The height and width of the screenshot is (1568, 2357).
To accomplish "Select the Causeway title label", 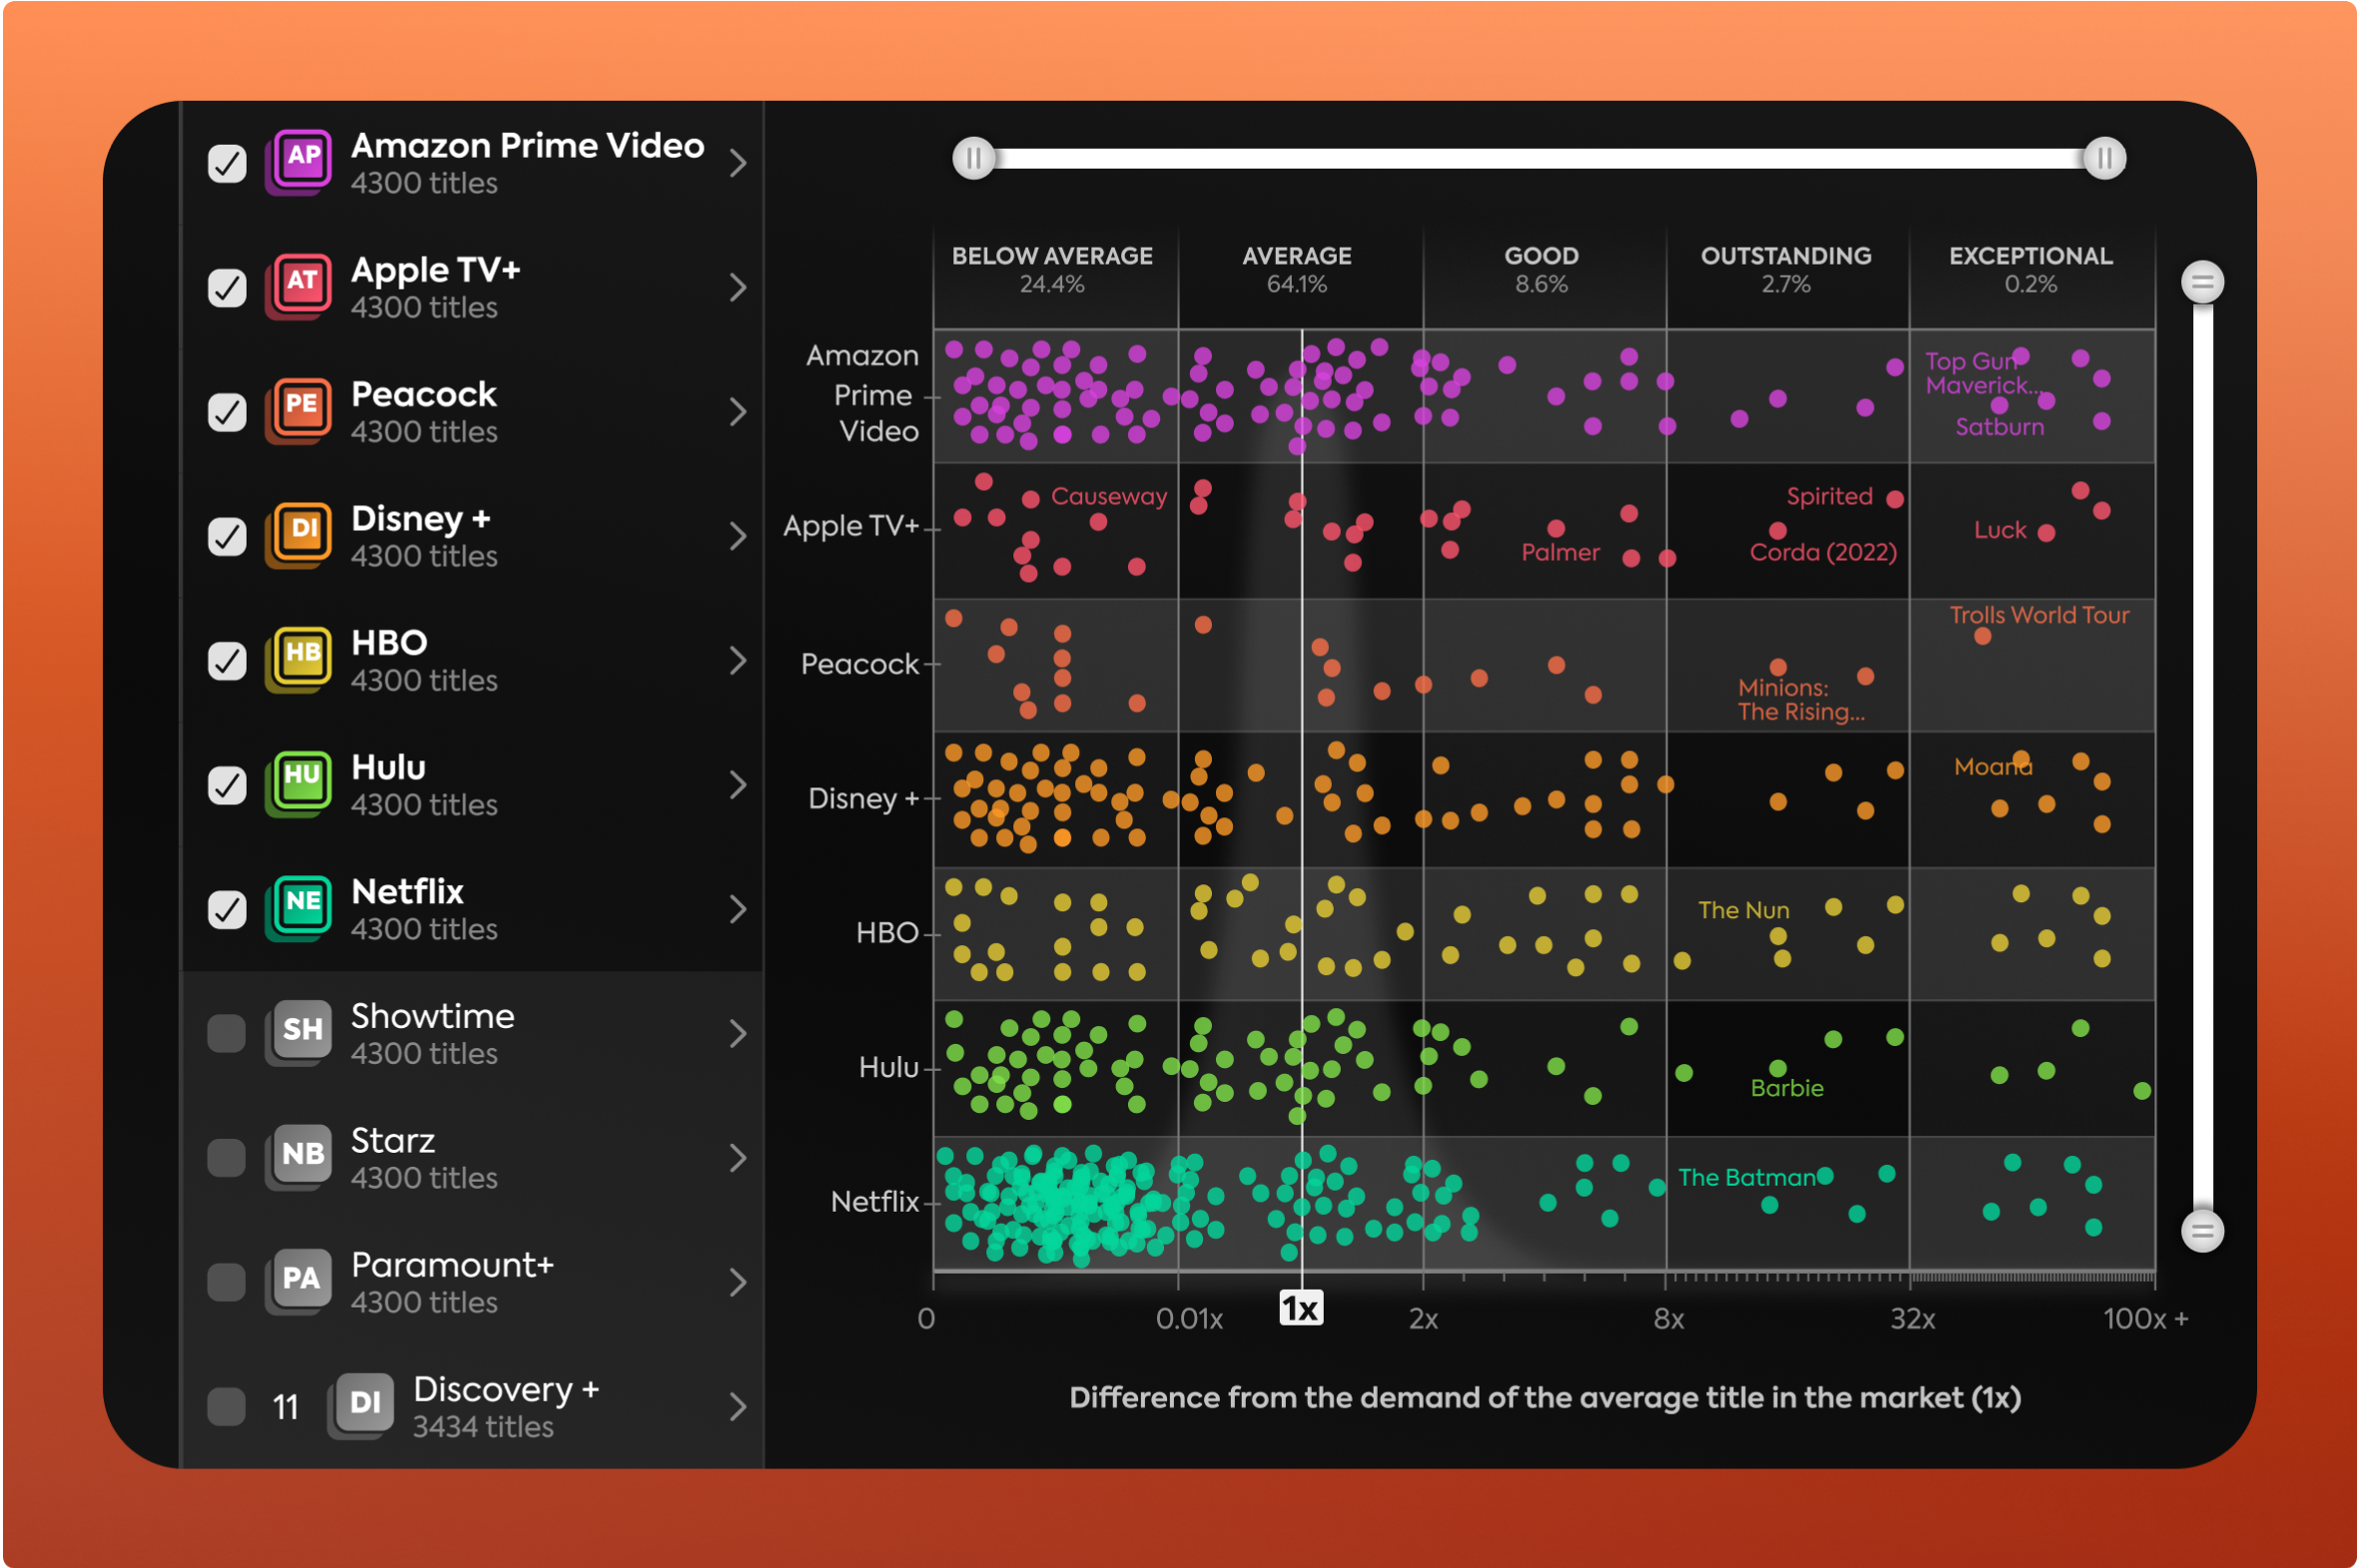I will [1108, 496].
